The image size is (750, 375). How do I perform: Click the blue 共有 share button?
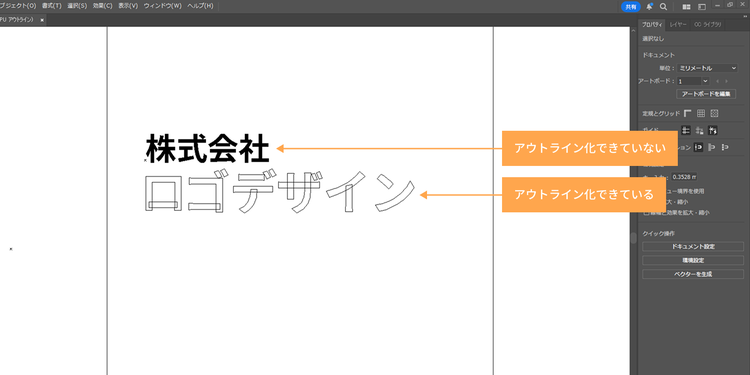631,7
